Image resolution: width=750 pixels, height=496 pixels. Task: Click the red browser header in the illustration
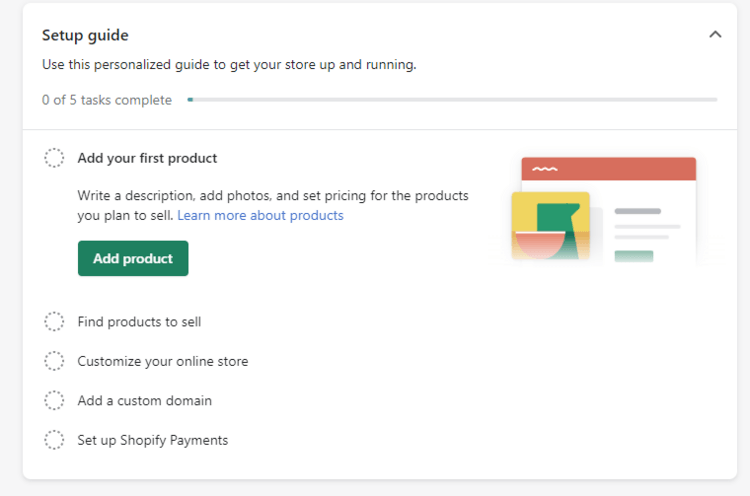point(608,169)
